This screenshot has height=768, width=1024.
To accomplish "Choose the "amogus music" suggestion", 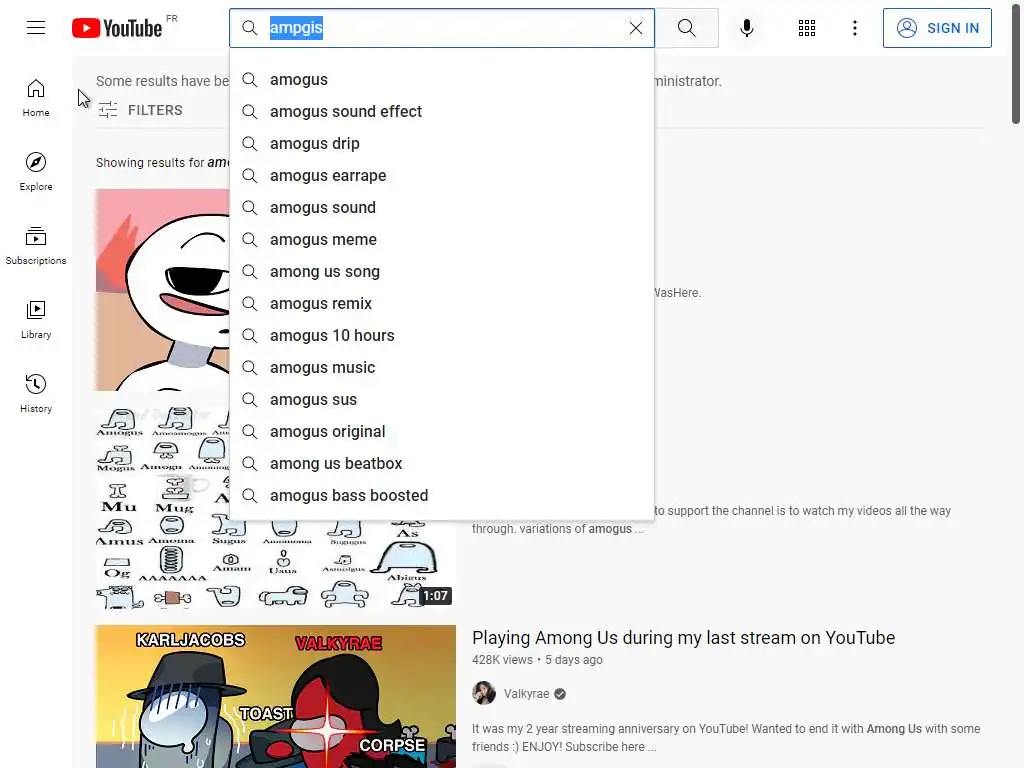I will (442, 368).
